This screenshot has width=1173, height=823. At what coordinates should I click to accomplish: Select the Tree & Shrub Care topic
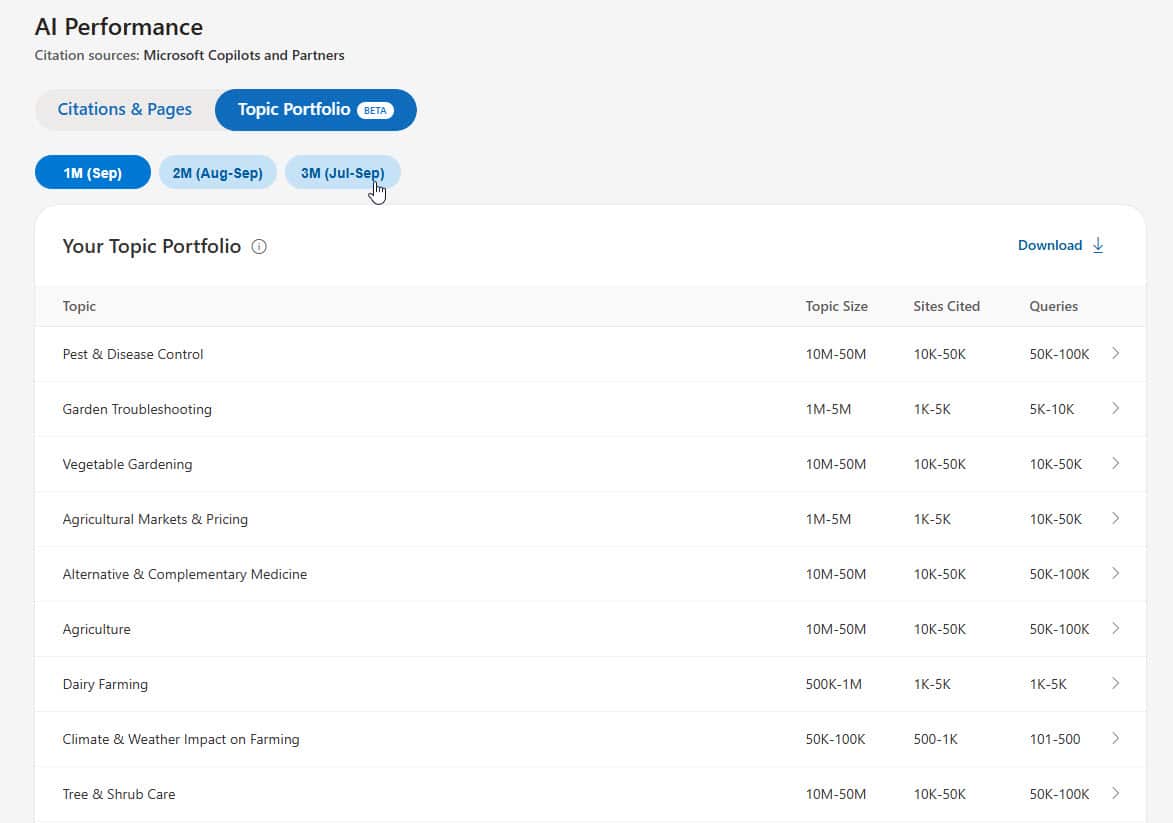[119, 794]
